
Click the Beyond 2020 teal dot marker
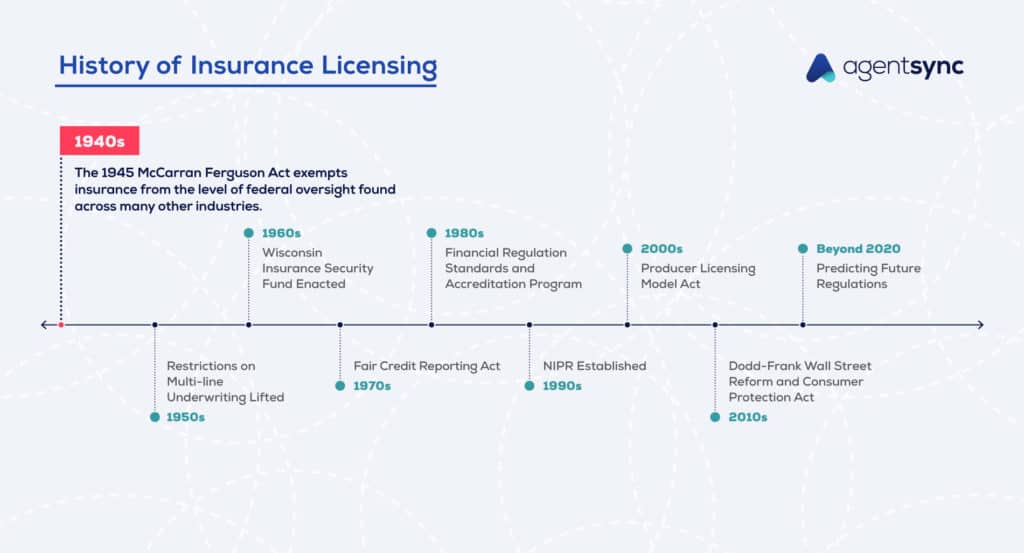click(x=802, y=249)
